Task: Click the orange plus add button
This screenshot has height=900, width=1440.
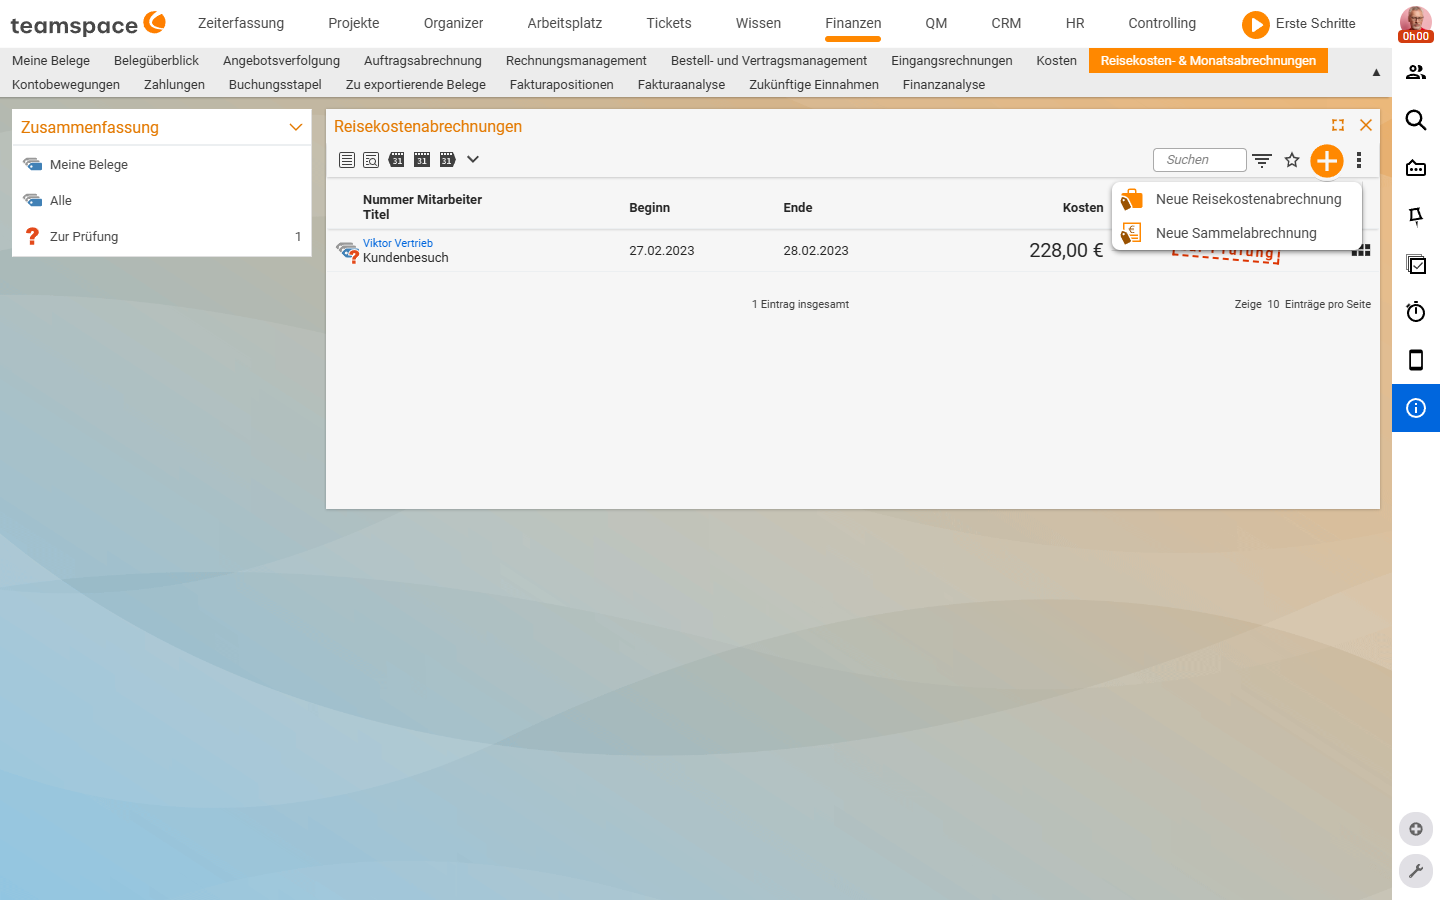Action: click(1327, 160)
